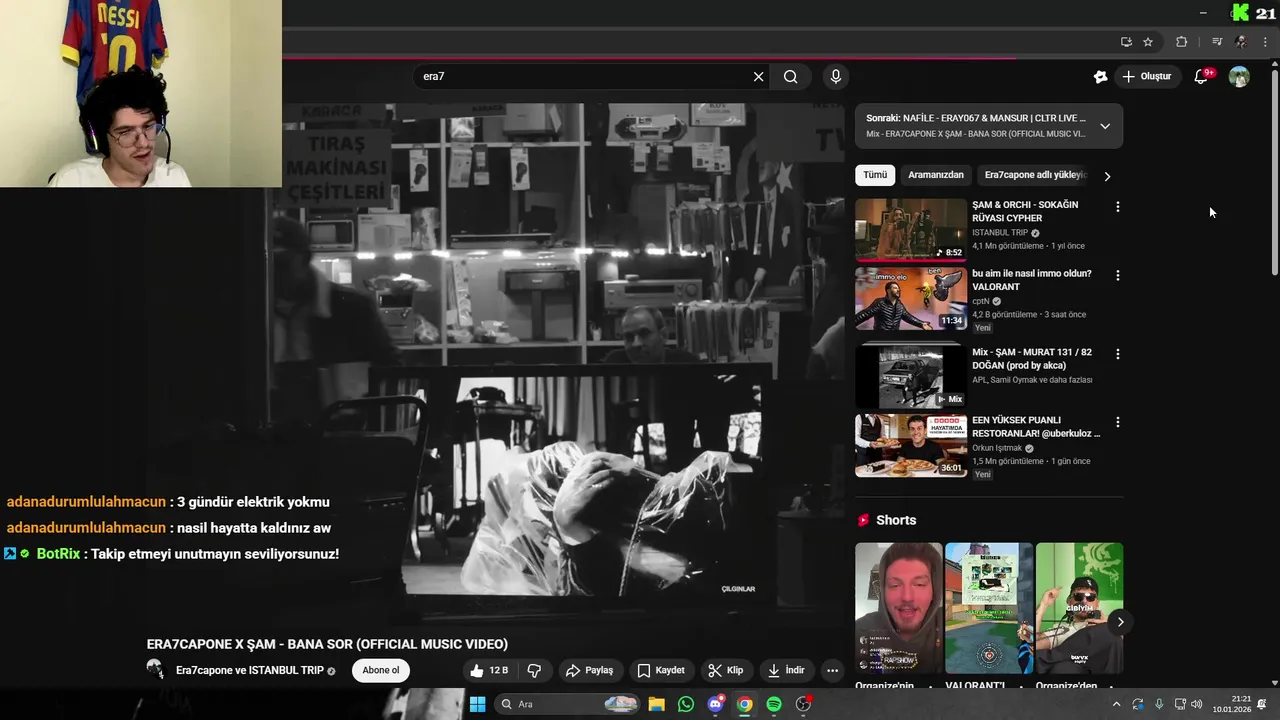The image size is (1280, 720).
Task: Open WhatsApp from the taskbar
Action: pyautogui.click(x=685, y=704)
